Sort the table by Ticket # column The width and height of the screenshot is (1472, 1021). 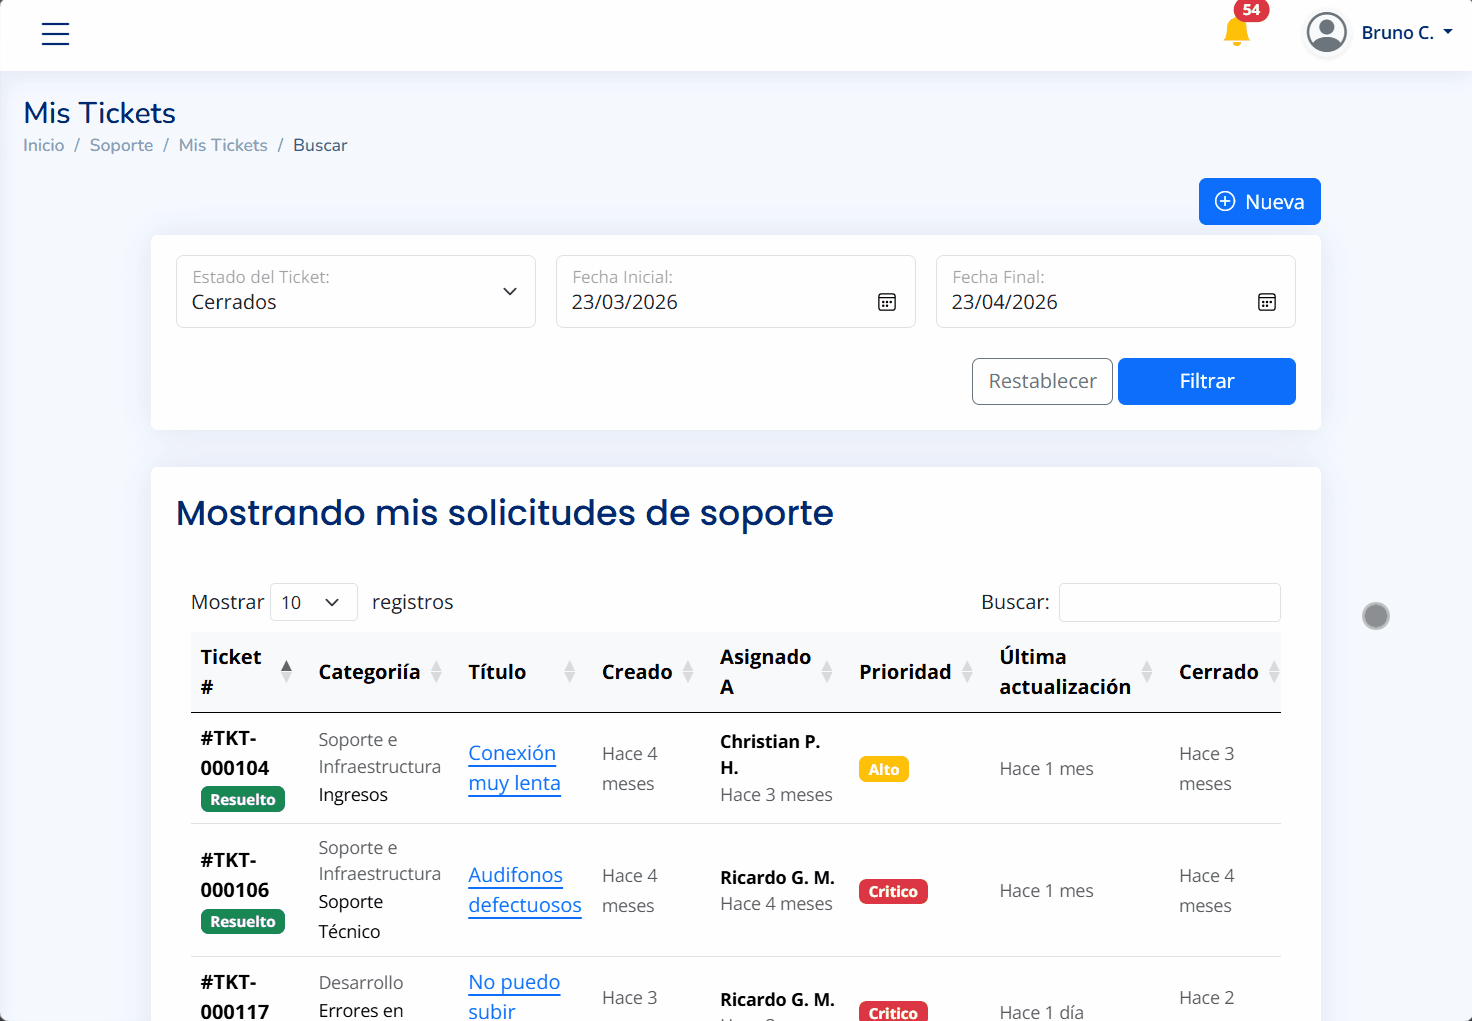point(286,671)
